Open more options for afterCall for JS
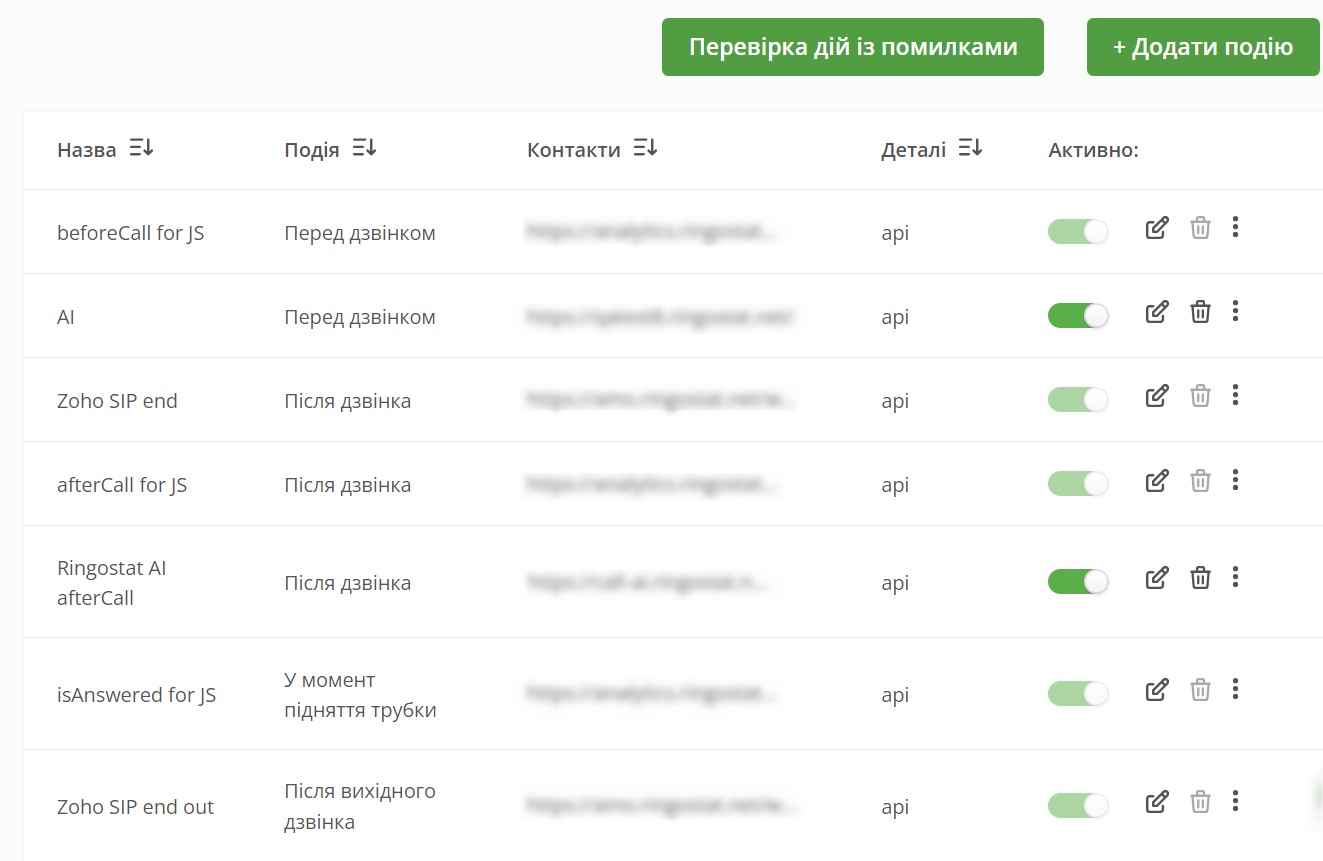 coord(1236,480)
